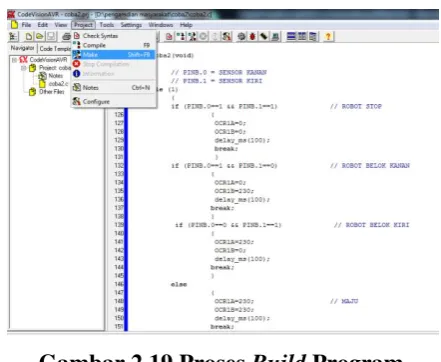Click the '// ROBOT STOP' comment
The image size is (441, 362).
click(356, 106)
